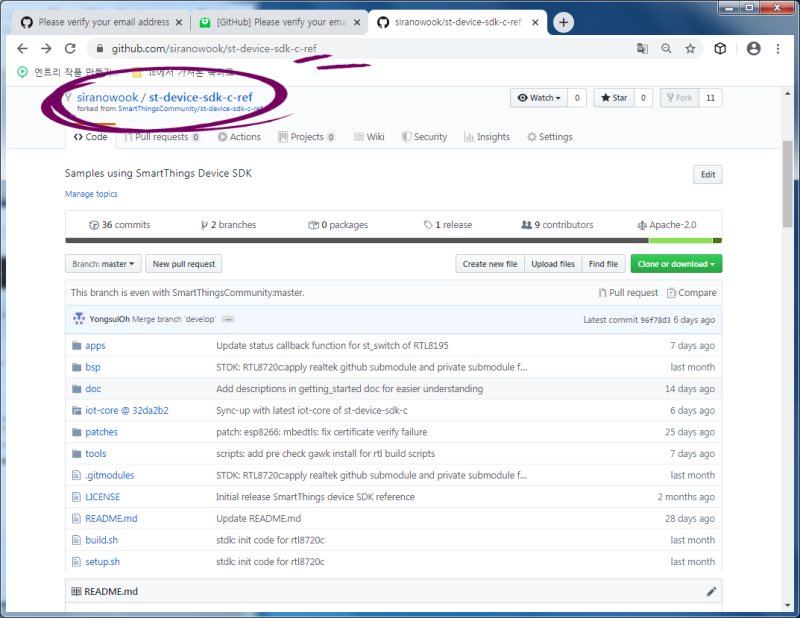This screenshot has height=618, width=800.
Task: Open the Chrome profile avatar icon
Action: [753, 48]
